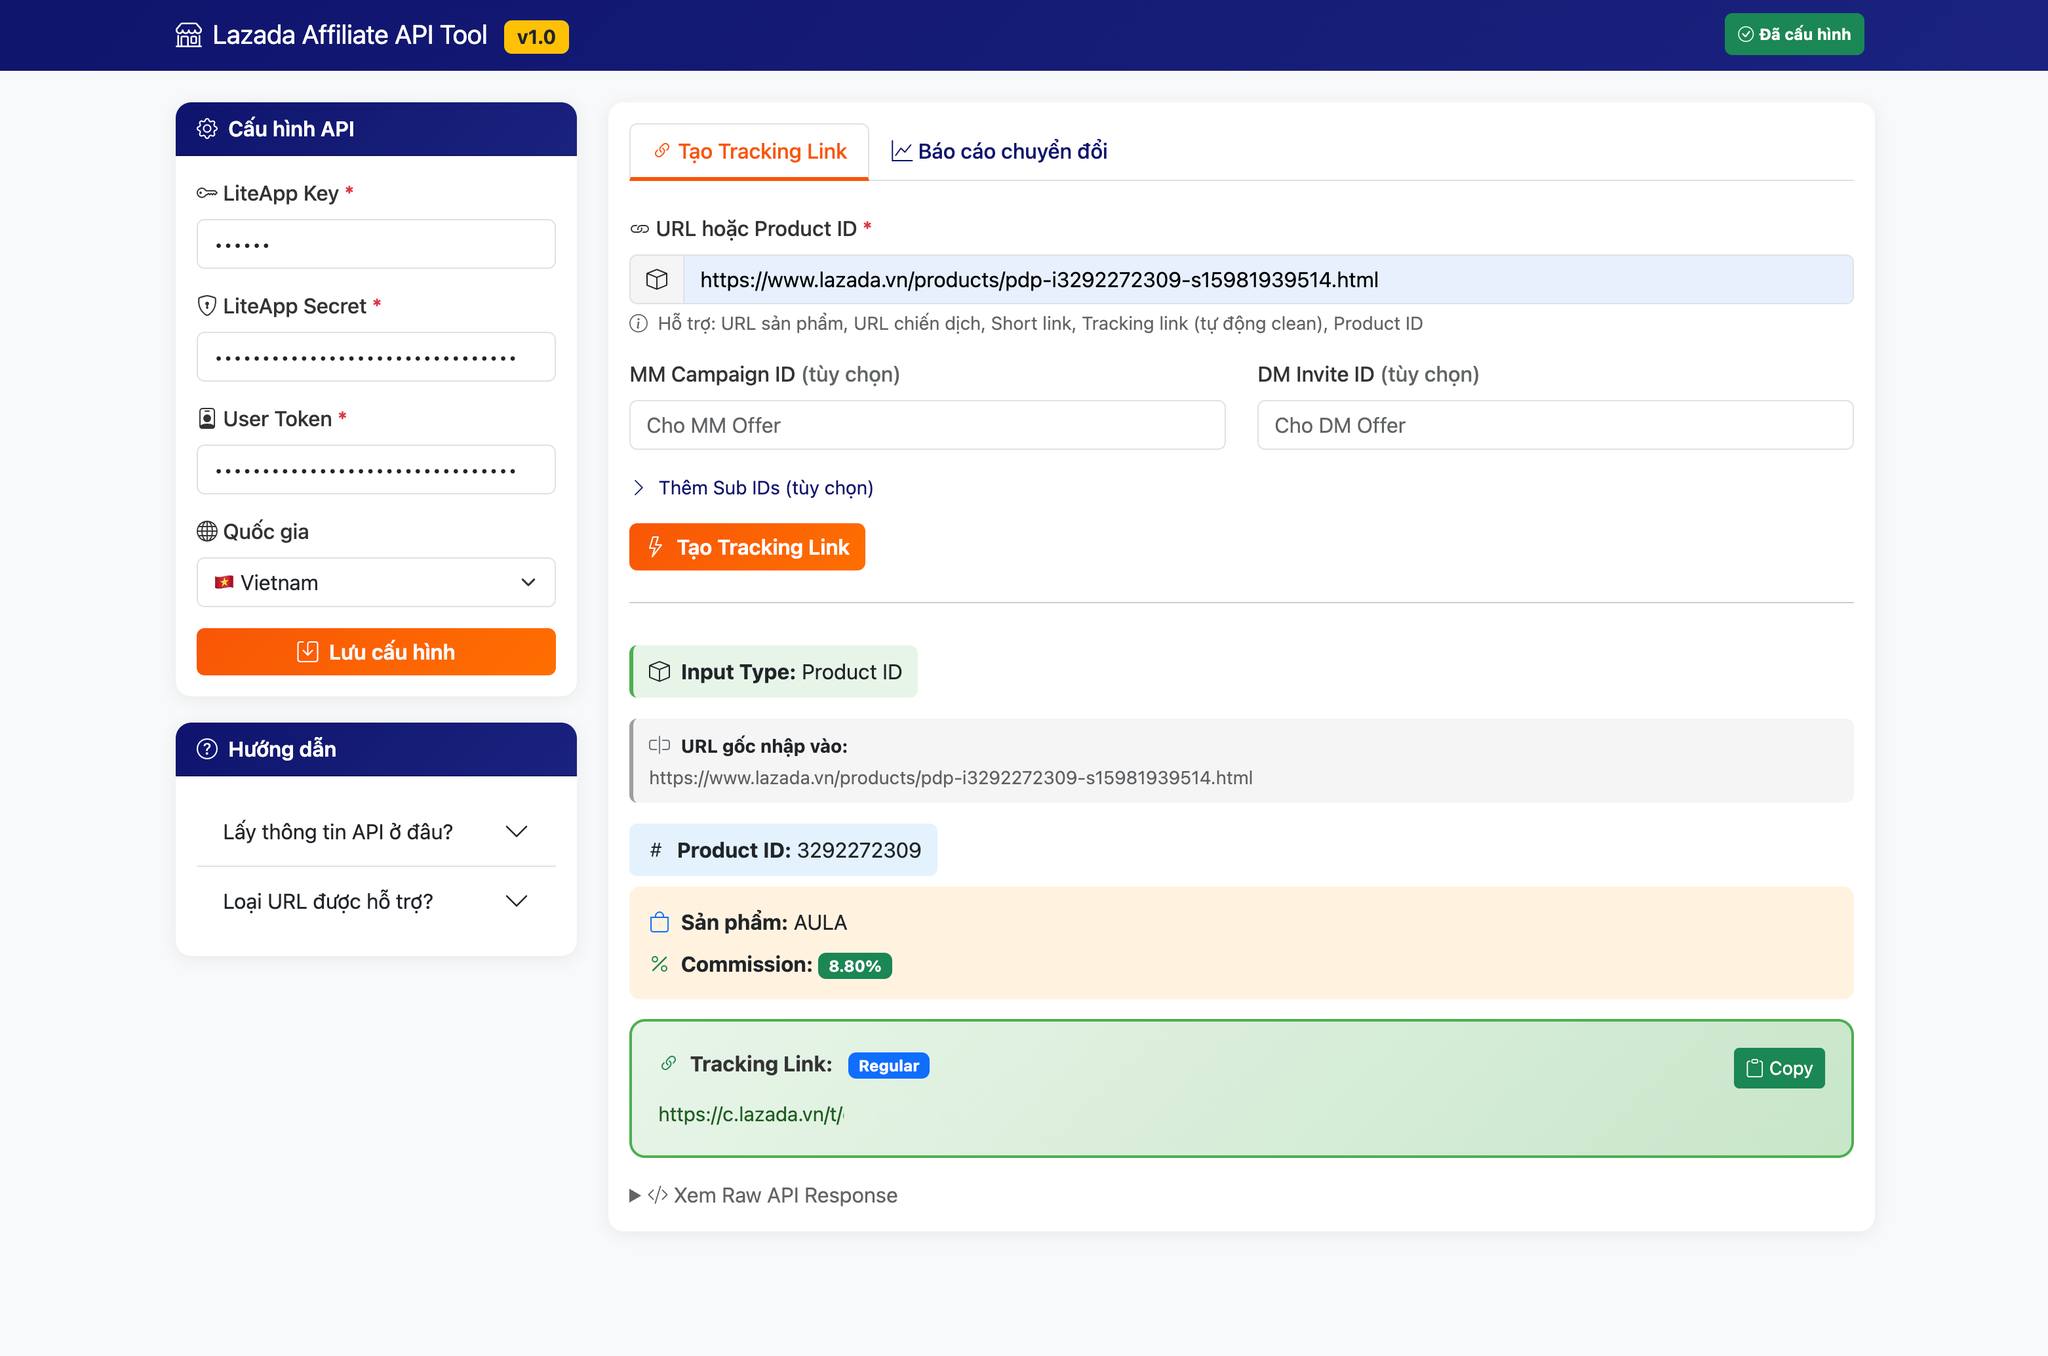The width and height of the screenshot is (2048, 1356).
Task: Click the icon beside URL gốc nhập vào
Action: (x=659, y=745)
